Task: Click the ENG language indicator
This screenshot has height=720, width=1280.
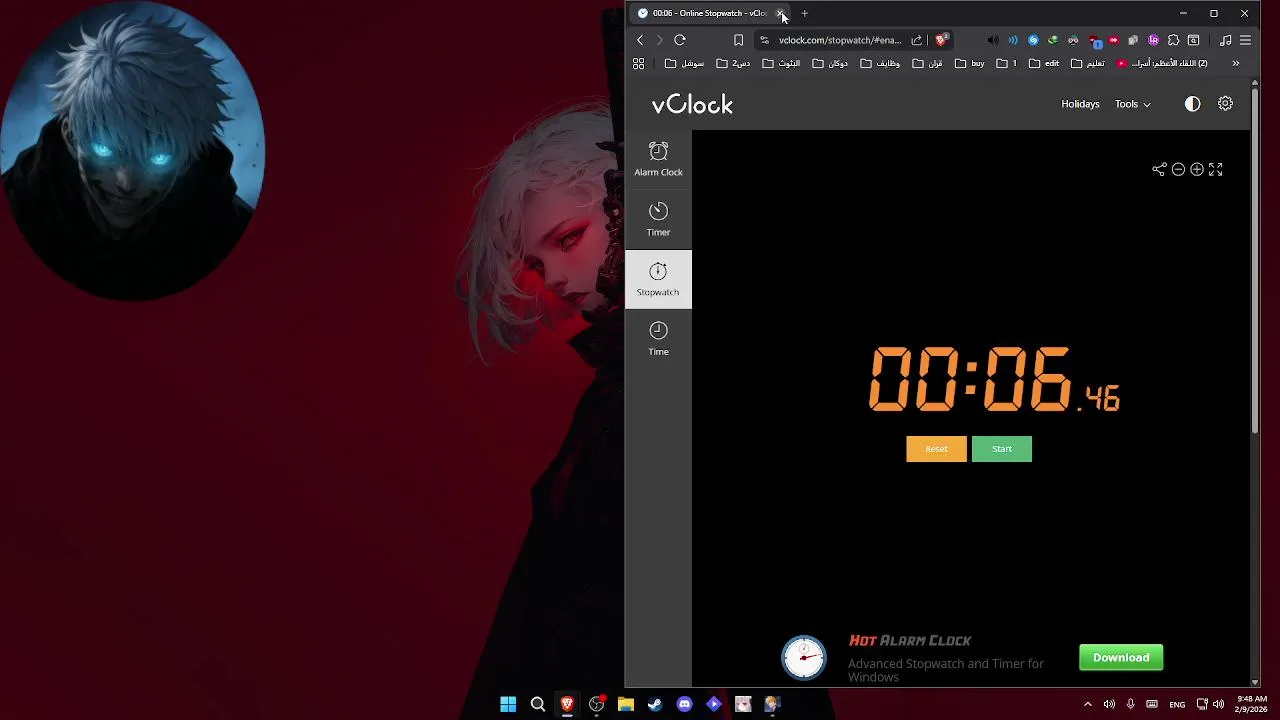Action: point(1177,704)
